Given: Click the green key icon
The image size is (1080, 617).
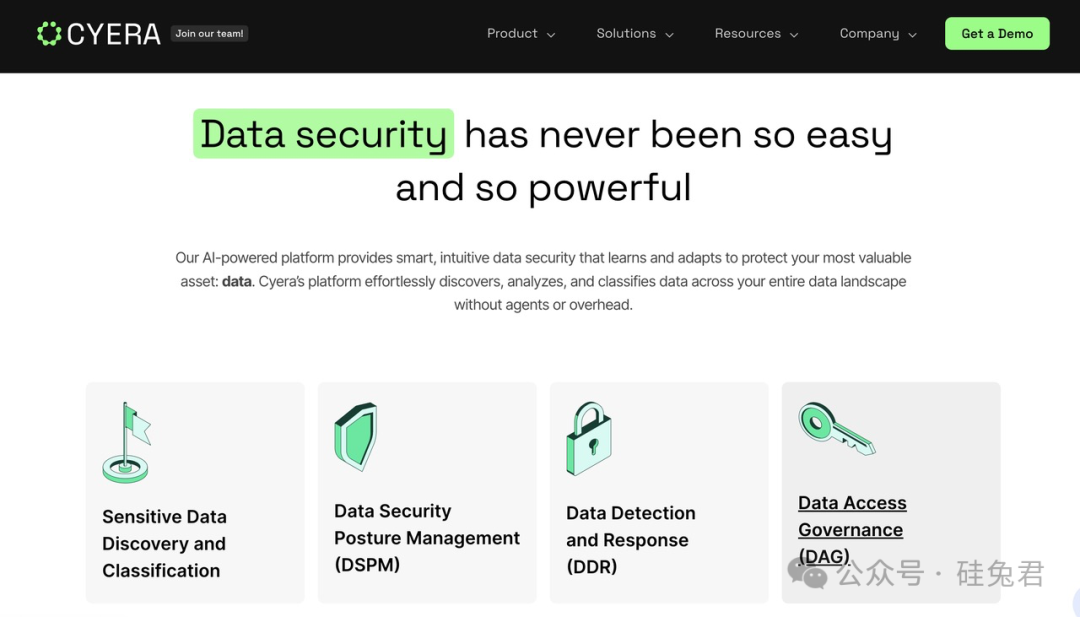Looking at the screenshot, I should click(836, 427).
